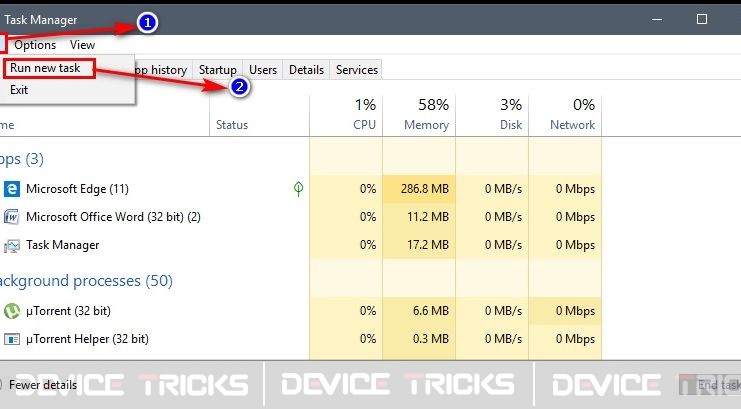Click the Microsoft Edge app icon
This screenshot has height=409, width=741.
pyautogui.click(x=11, y=189)
